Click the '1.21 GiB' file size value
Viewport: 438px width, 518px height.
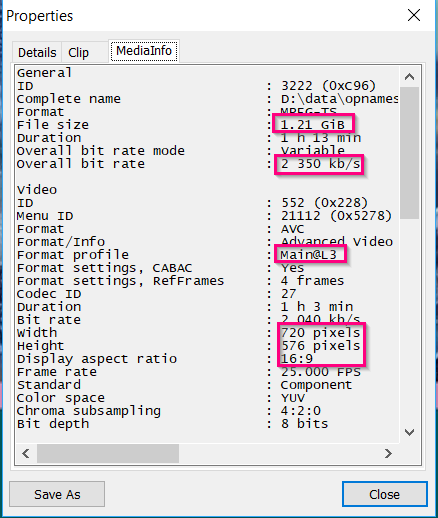point(312,125)
